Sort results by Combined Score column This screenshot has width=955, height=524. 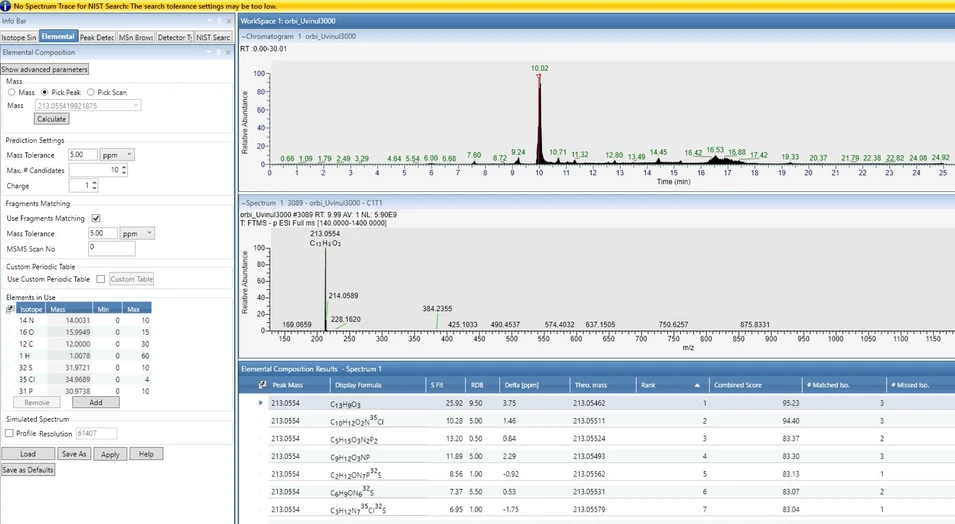[x=756, y=385]
